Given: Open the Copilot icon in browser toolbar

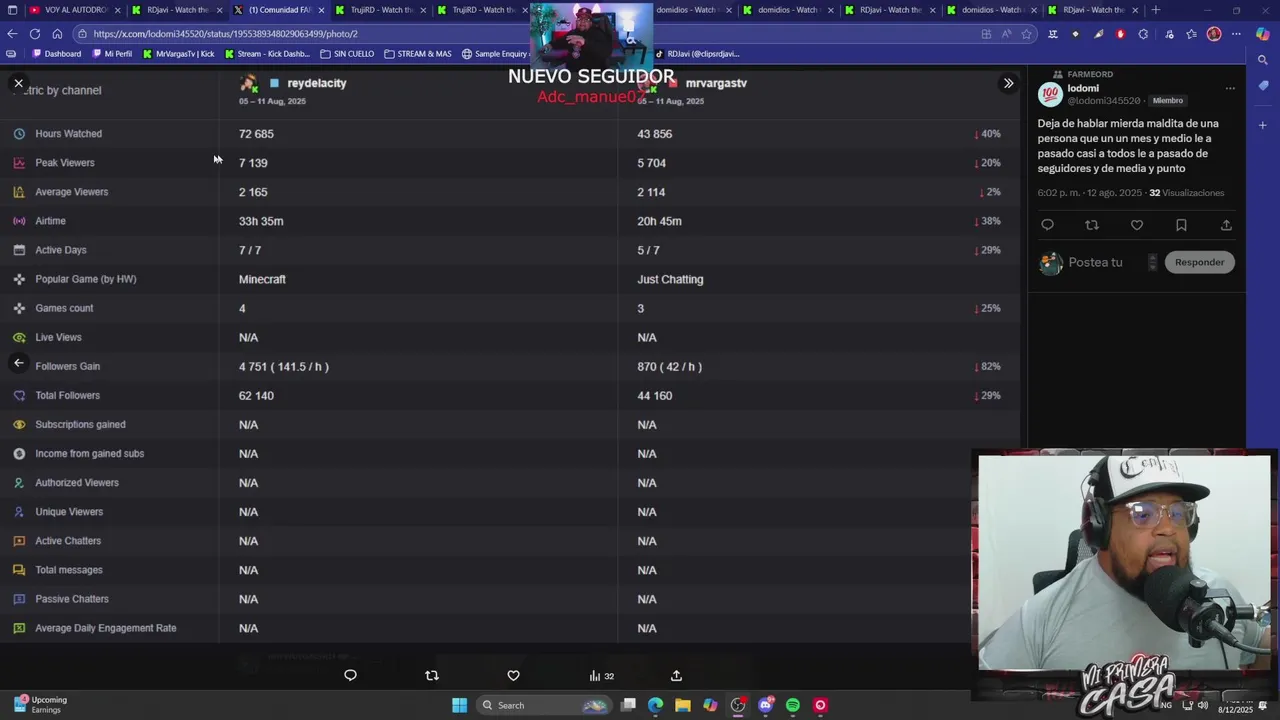Looking at the screenshot, I should (1262, 34).
